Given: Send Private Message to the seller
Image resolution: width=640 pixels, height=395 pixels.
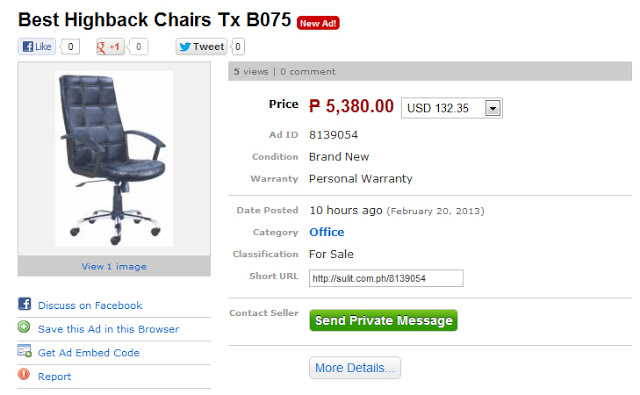Looking at the screenshot, I should [x=383, y=320].
